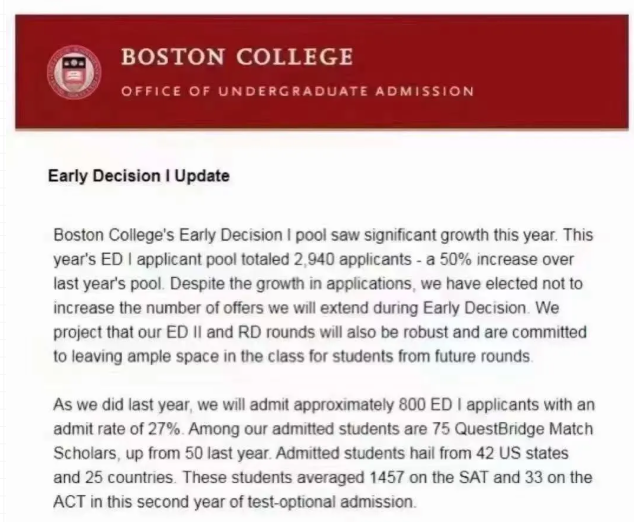634x522 pixels.
Task: Click the 2,940 applicants figure
Action: [x=351, y=259]
